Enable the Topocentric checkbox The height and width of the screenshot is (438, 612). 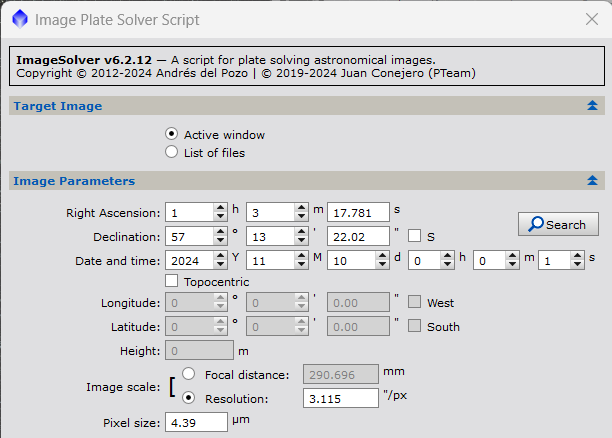coord(172,281)
